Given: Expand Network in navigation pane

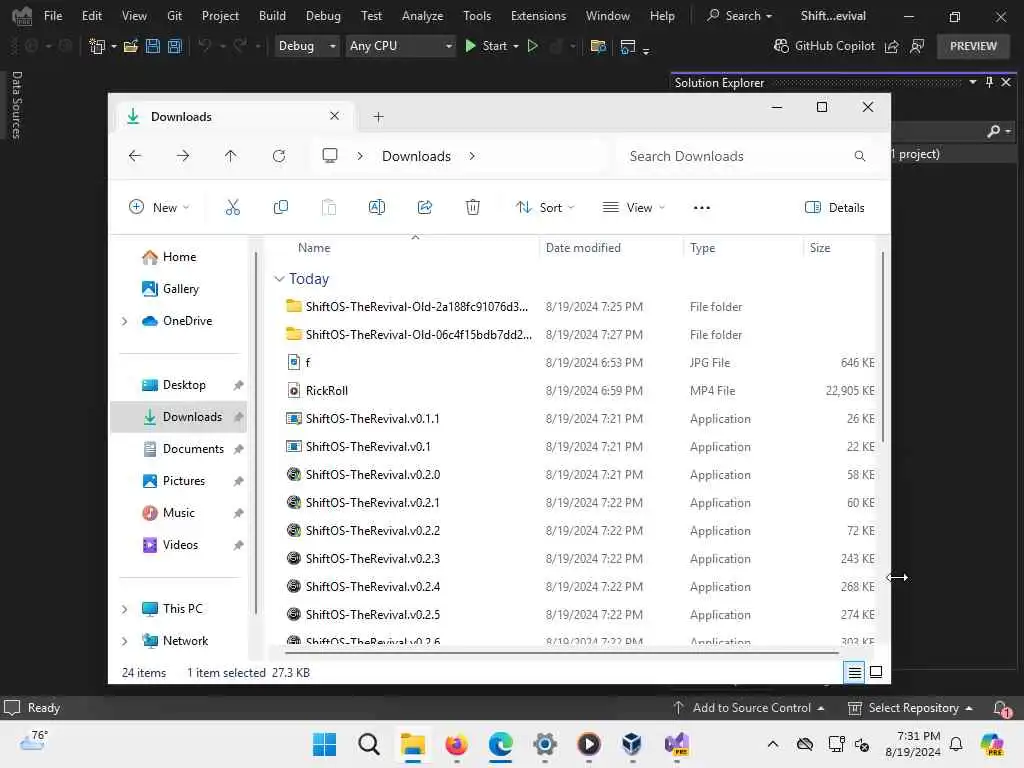Looking at the screenshot, I should [x=124, y=641].
